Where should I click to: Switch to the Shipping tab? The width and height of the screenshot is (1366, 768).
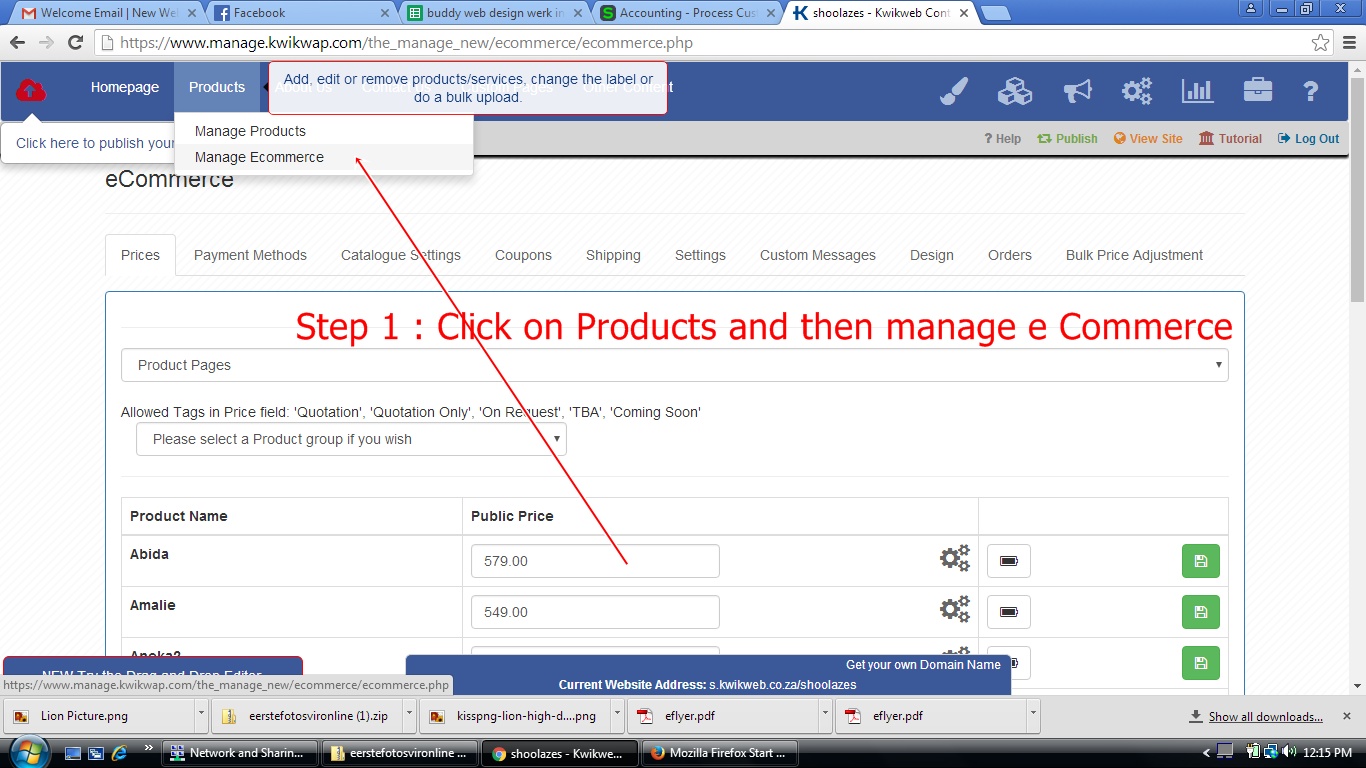pyautogui.click(x=613, y=255)
